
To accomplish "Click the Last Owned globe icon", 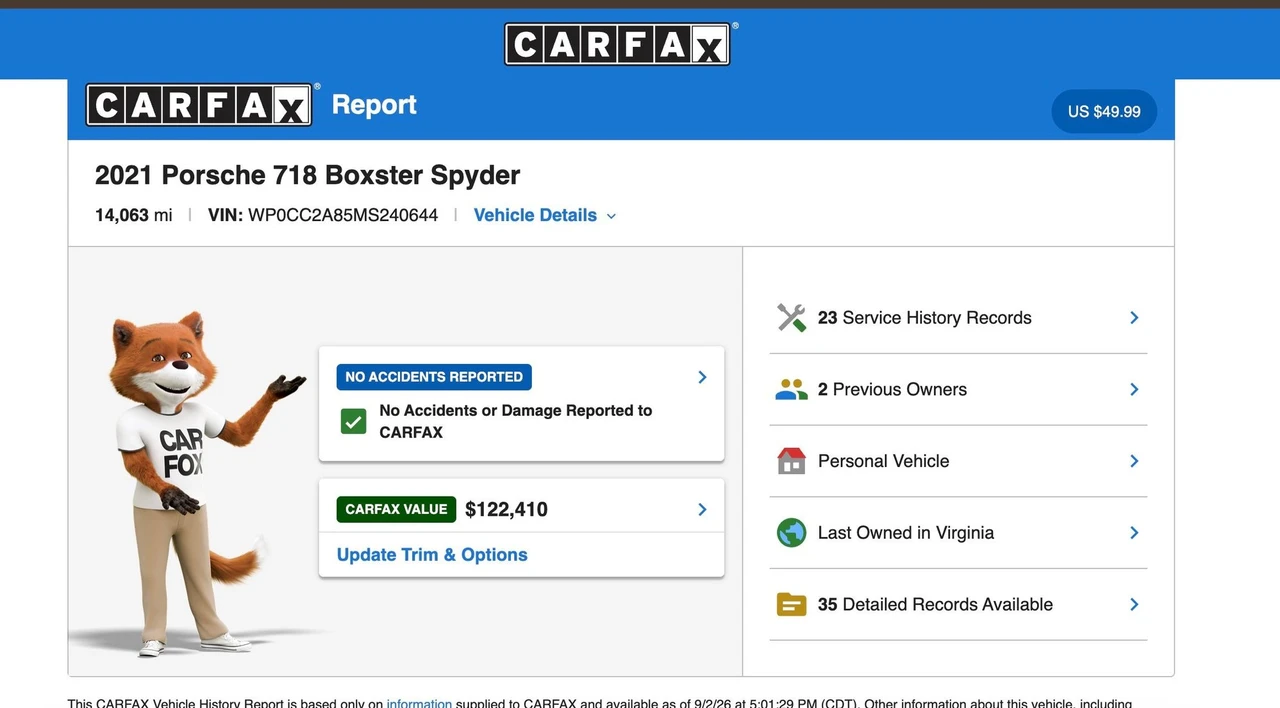I will tap(791, 533).
